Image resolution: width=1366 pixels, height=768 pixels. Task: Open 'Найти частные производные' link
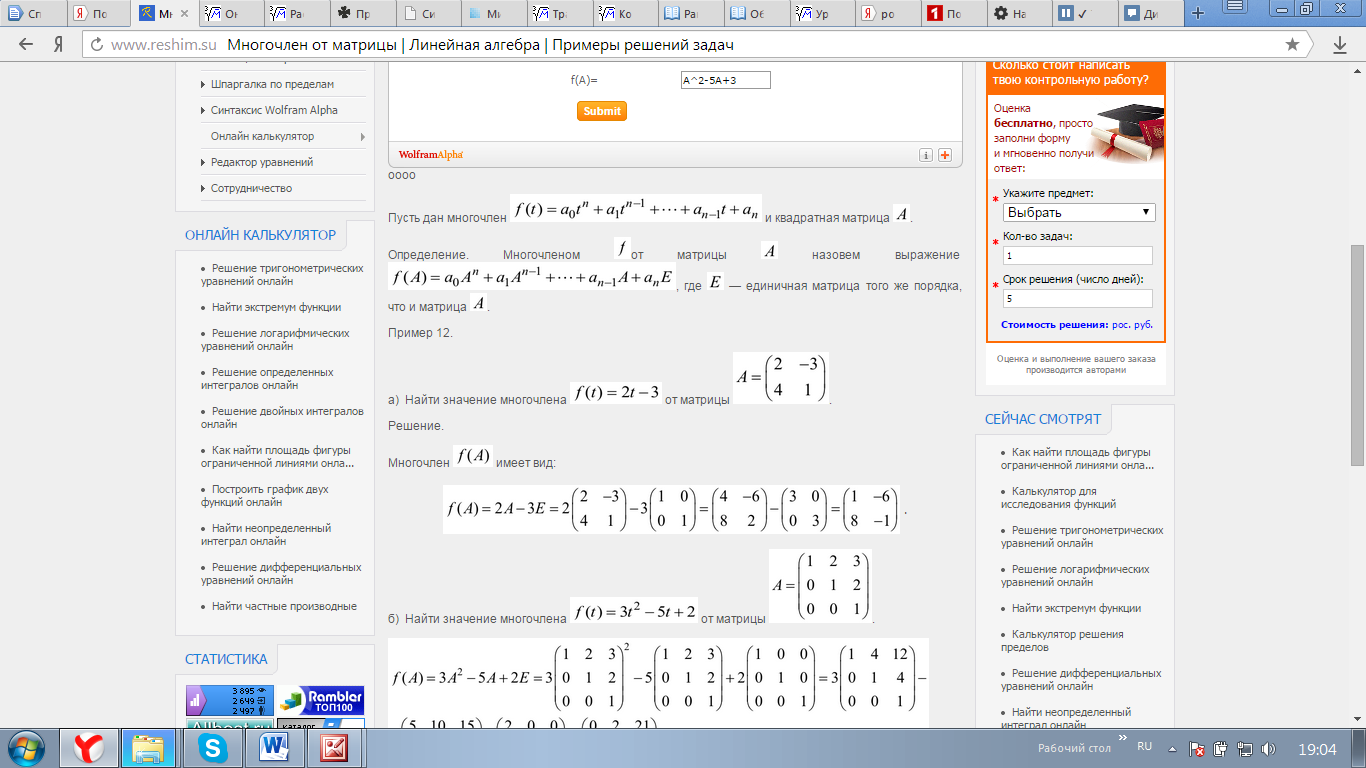coord(284,606)
